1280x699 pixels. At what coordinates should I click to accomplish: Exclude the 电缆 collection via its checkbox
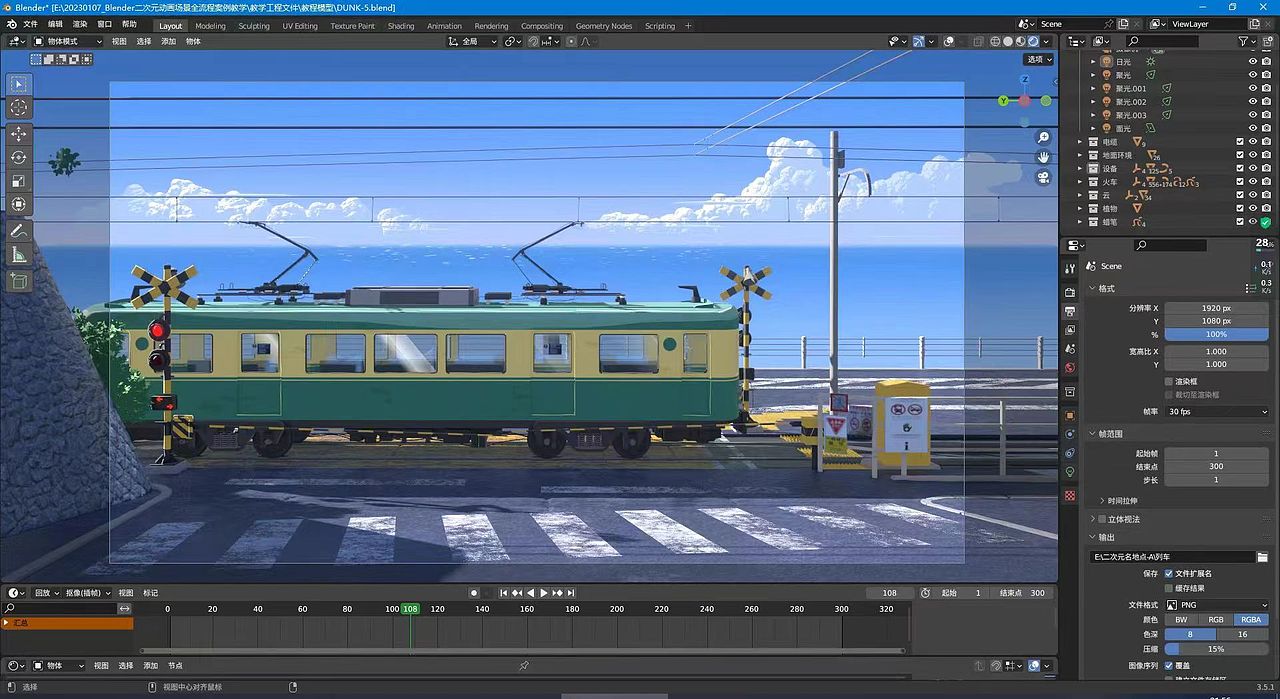pyautogui.click(x=1240, y=142)
